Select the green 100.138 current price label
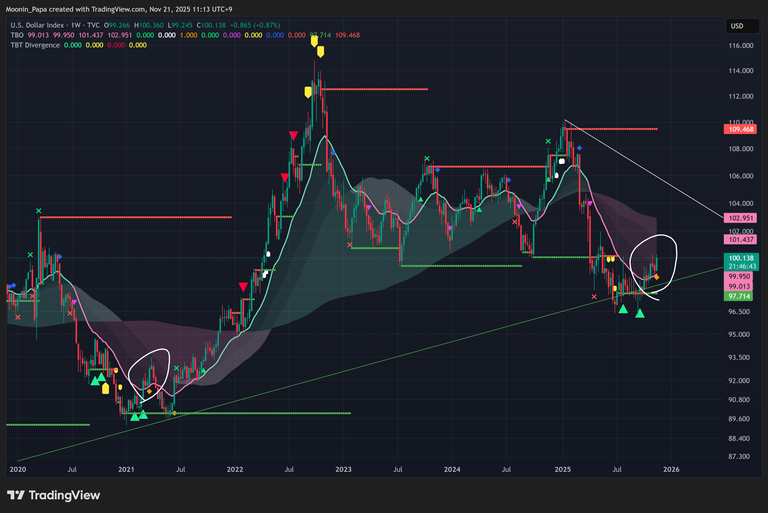This screenshot has height=513, width=768. pos(741,257)
